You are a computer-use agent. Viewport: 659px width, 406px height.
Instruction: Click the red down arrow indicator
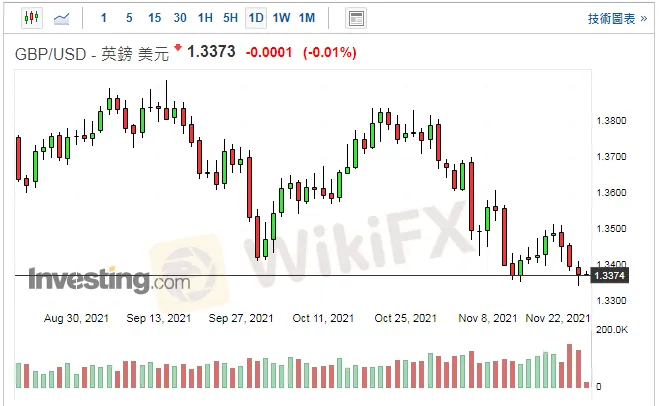178,48
